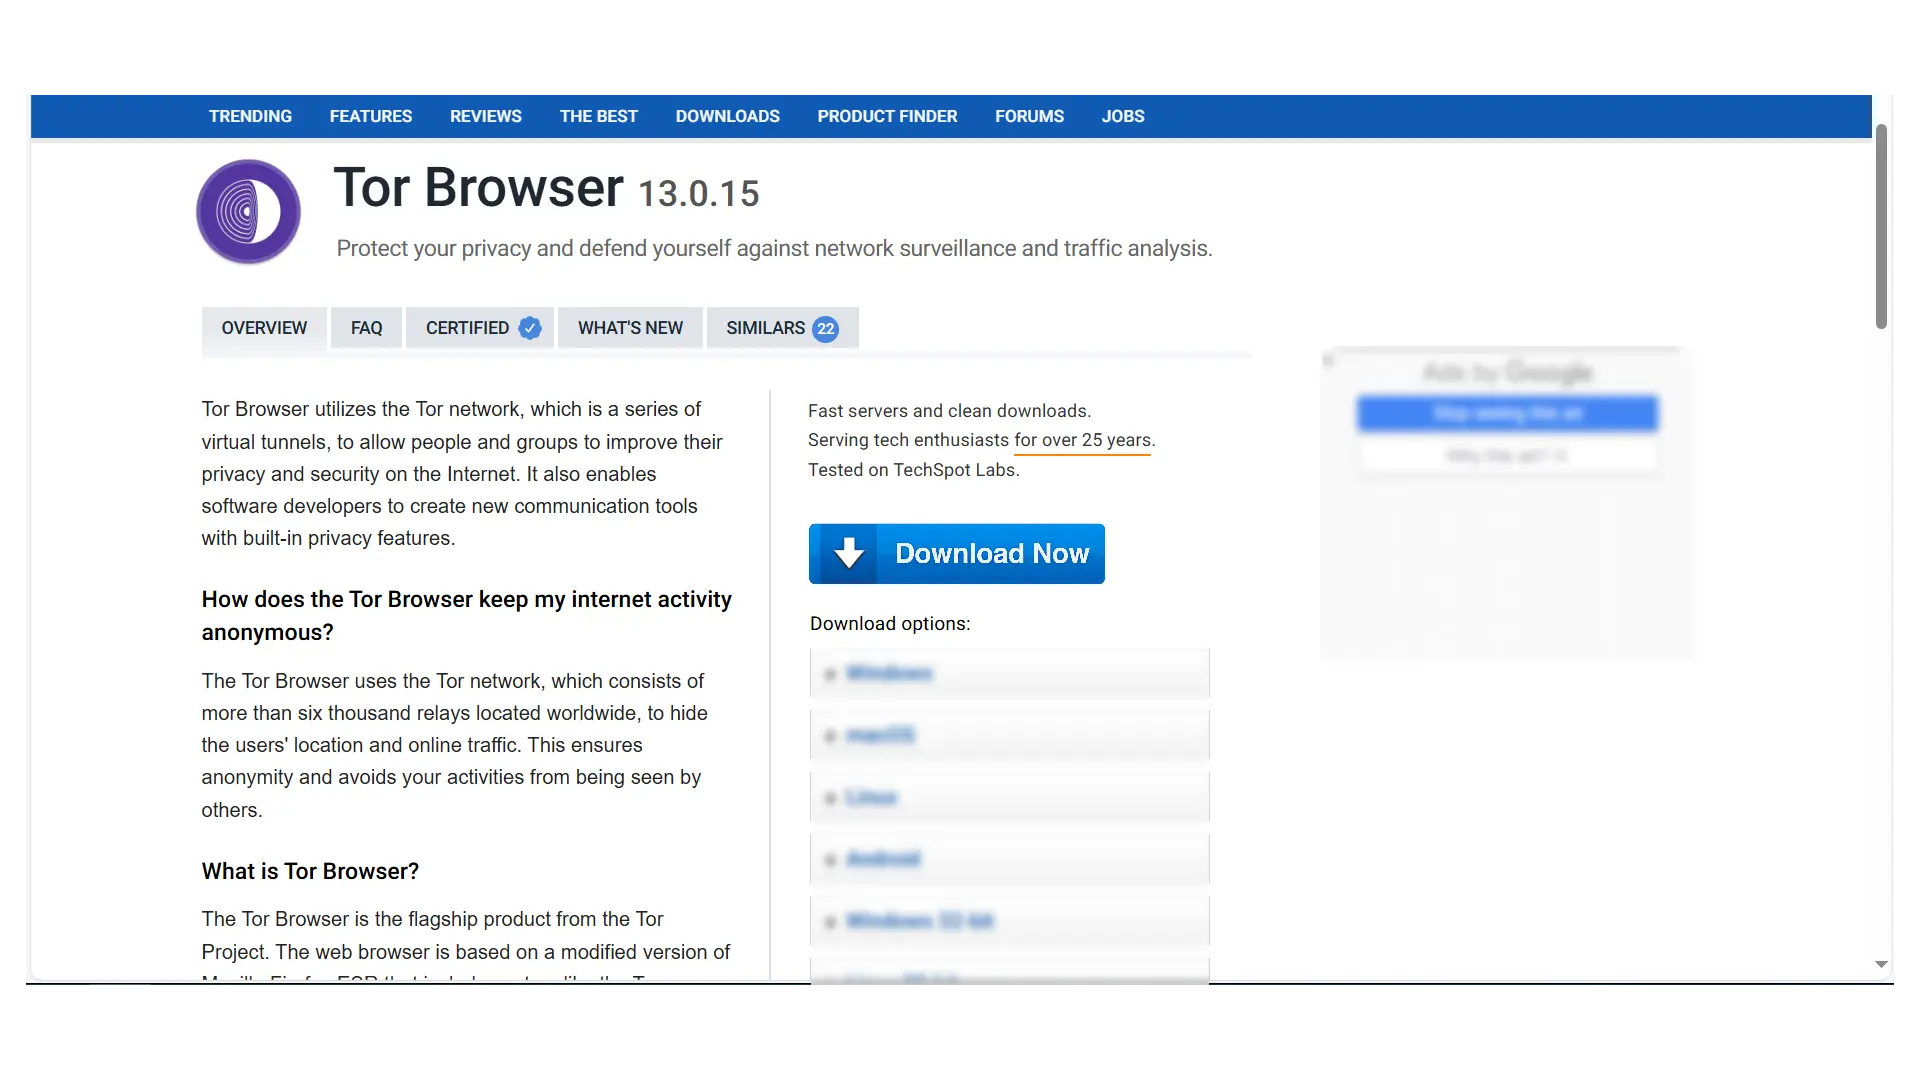Click 'Tested on TechSpot Labs.' text
The width and height of the screenshot is (1920, 1080).
pyautogui.click(x=913, y=470)
